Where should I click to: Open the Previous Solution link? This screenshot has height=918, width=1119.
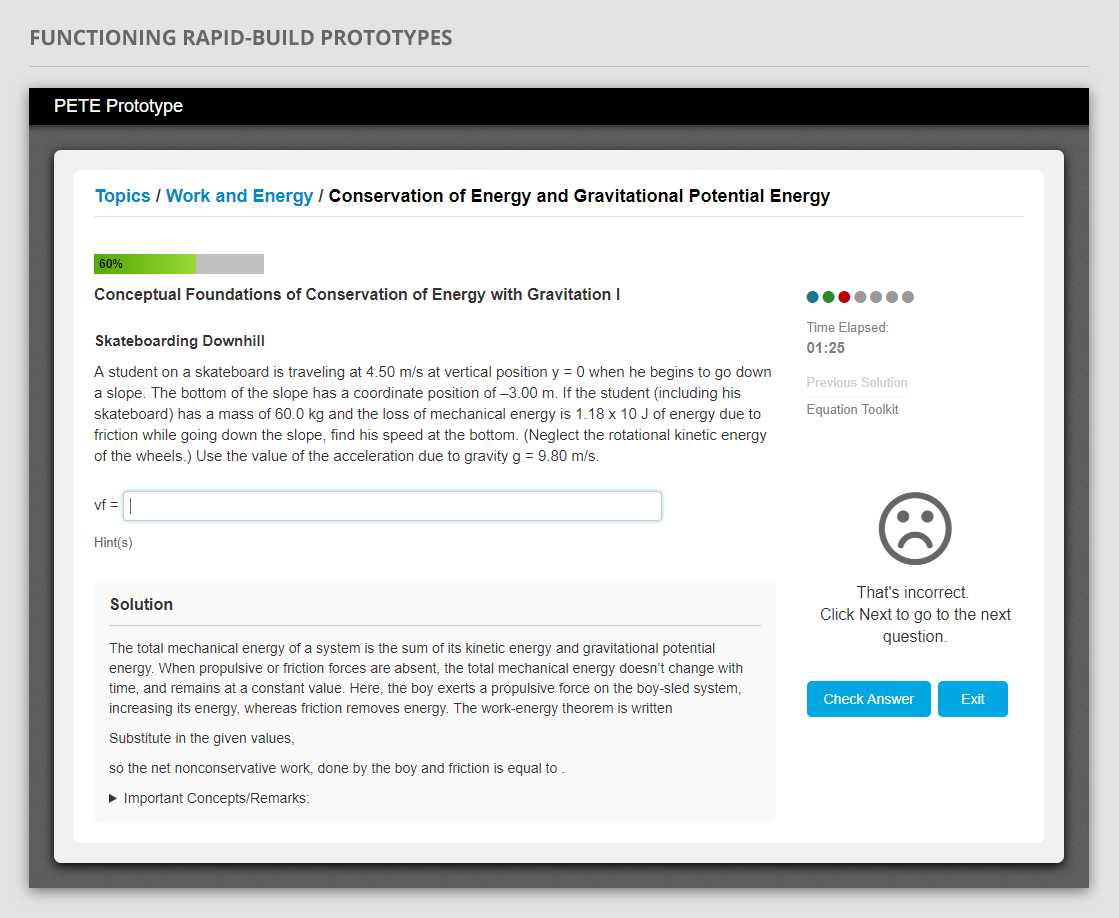857,383
